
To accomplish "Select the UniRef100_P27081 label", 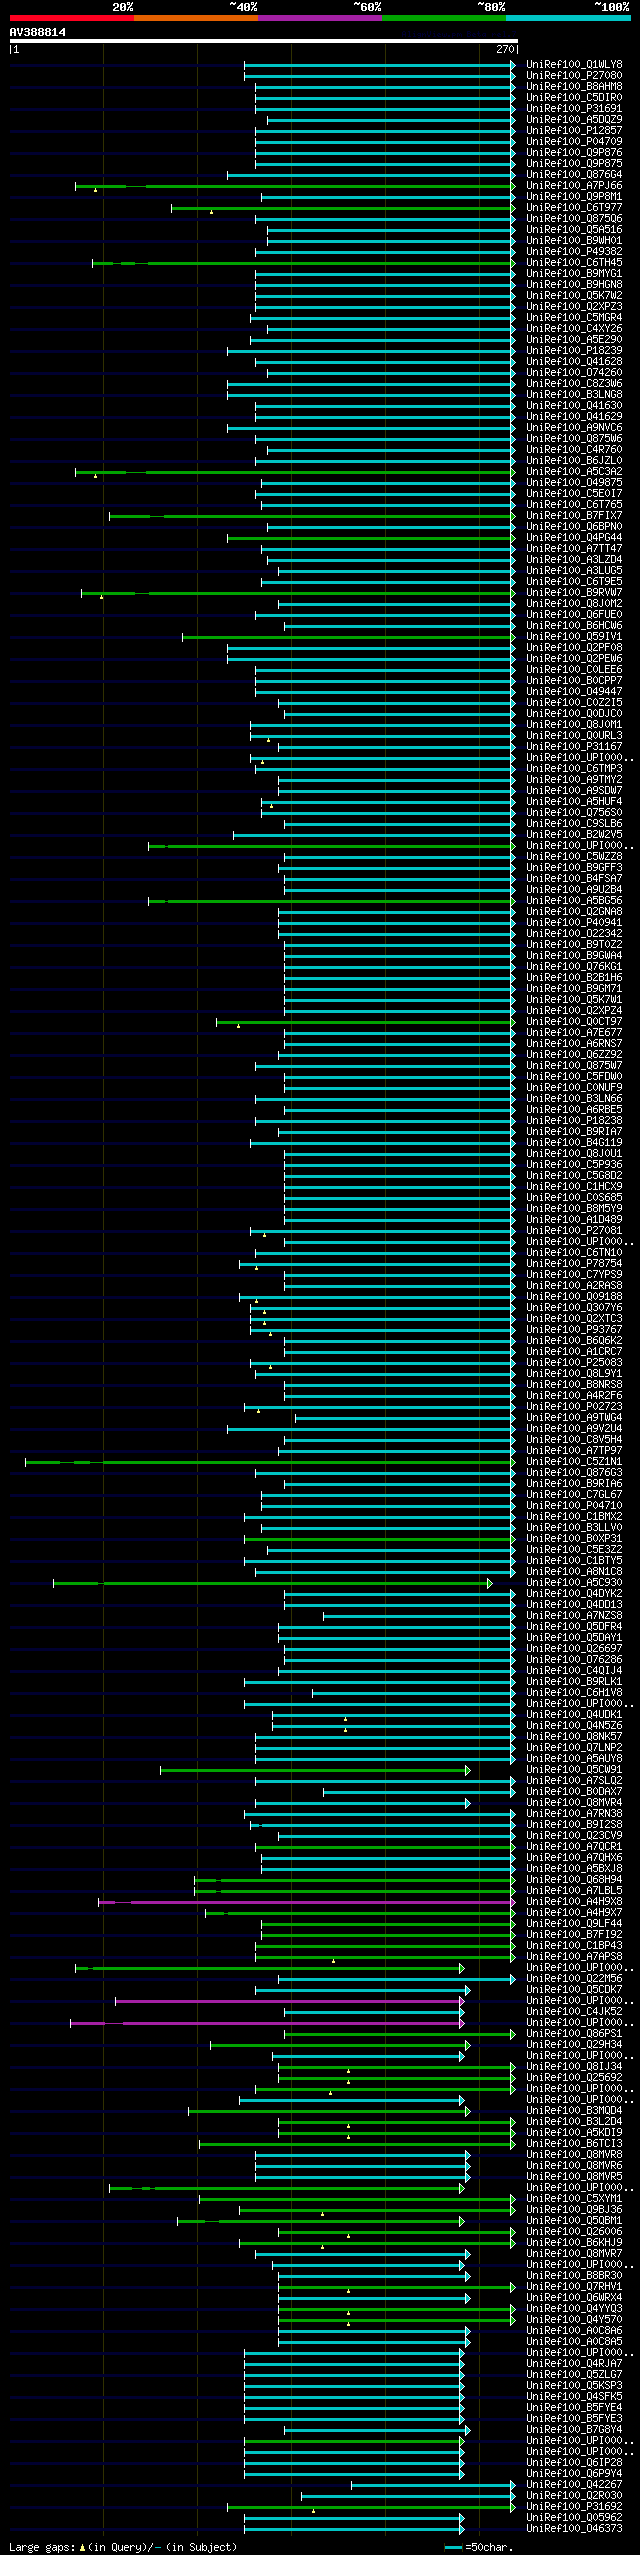I will pyautogui.click(x=574, y=1230).
